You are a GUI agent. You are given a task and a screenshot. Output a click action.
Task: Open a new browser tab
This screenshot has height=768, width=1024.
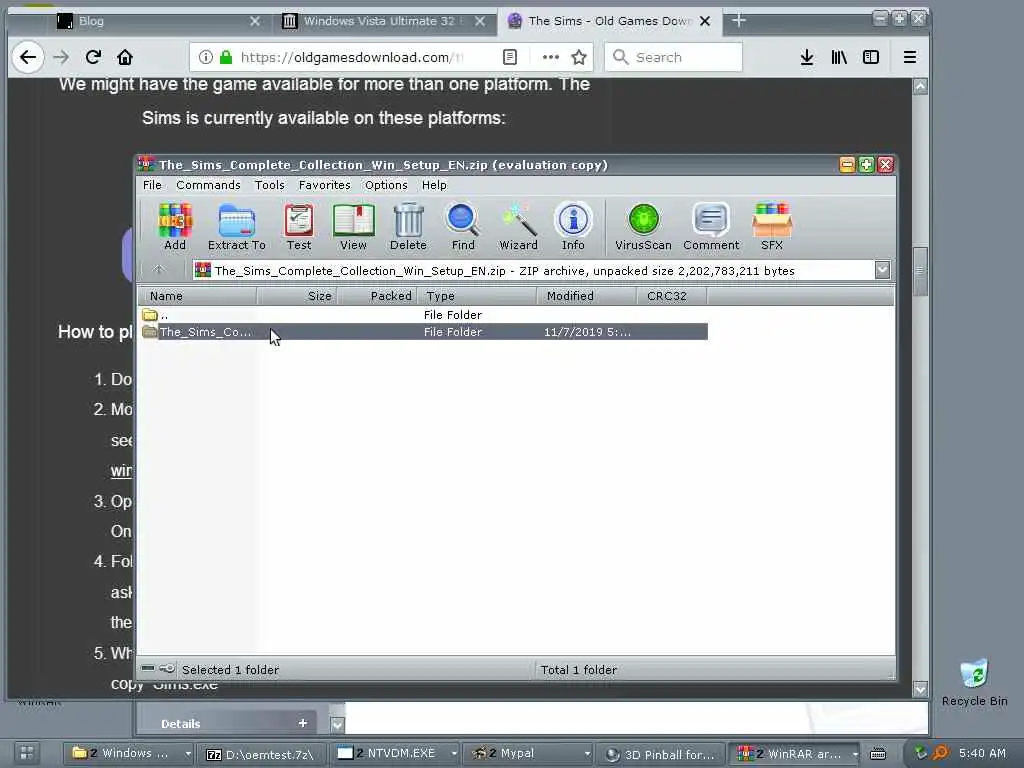click(x=739, y=21)
